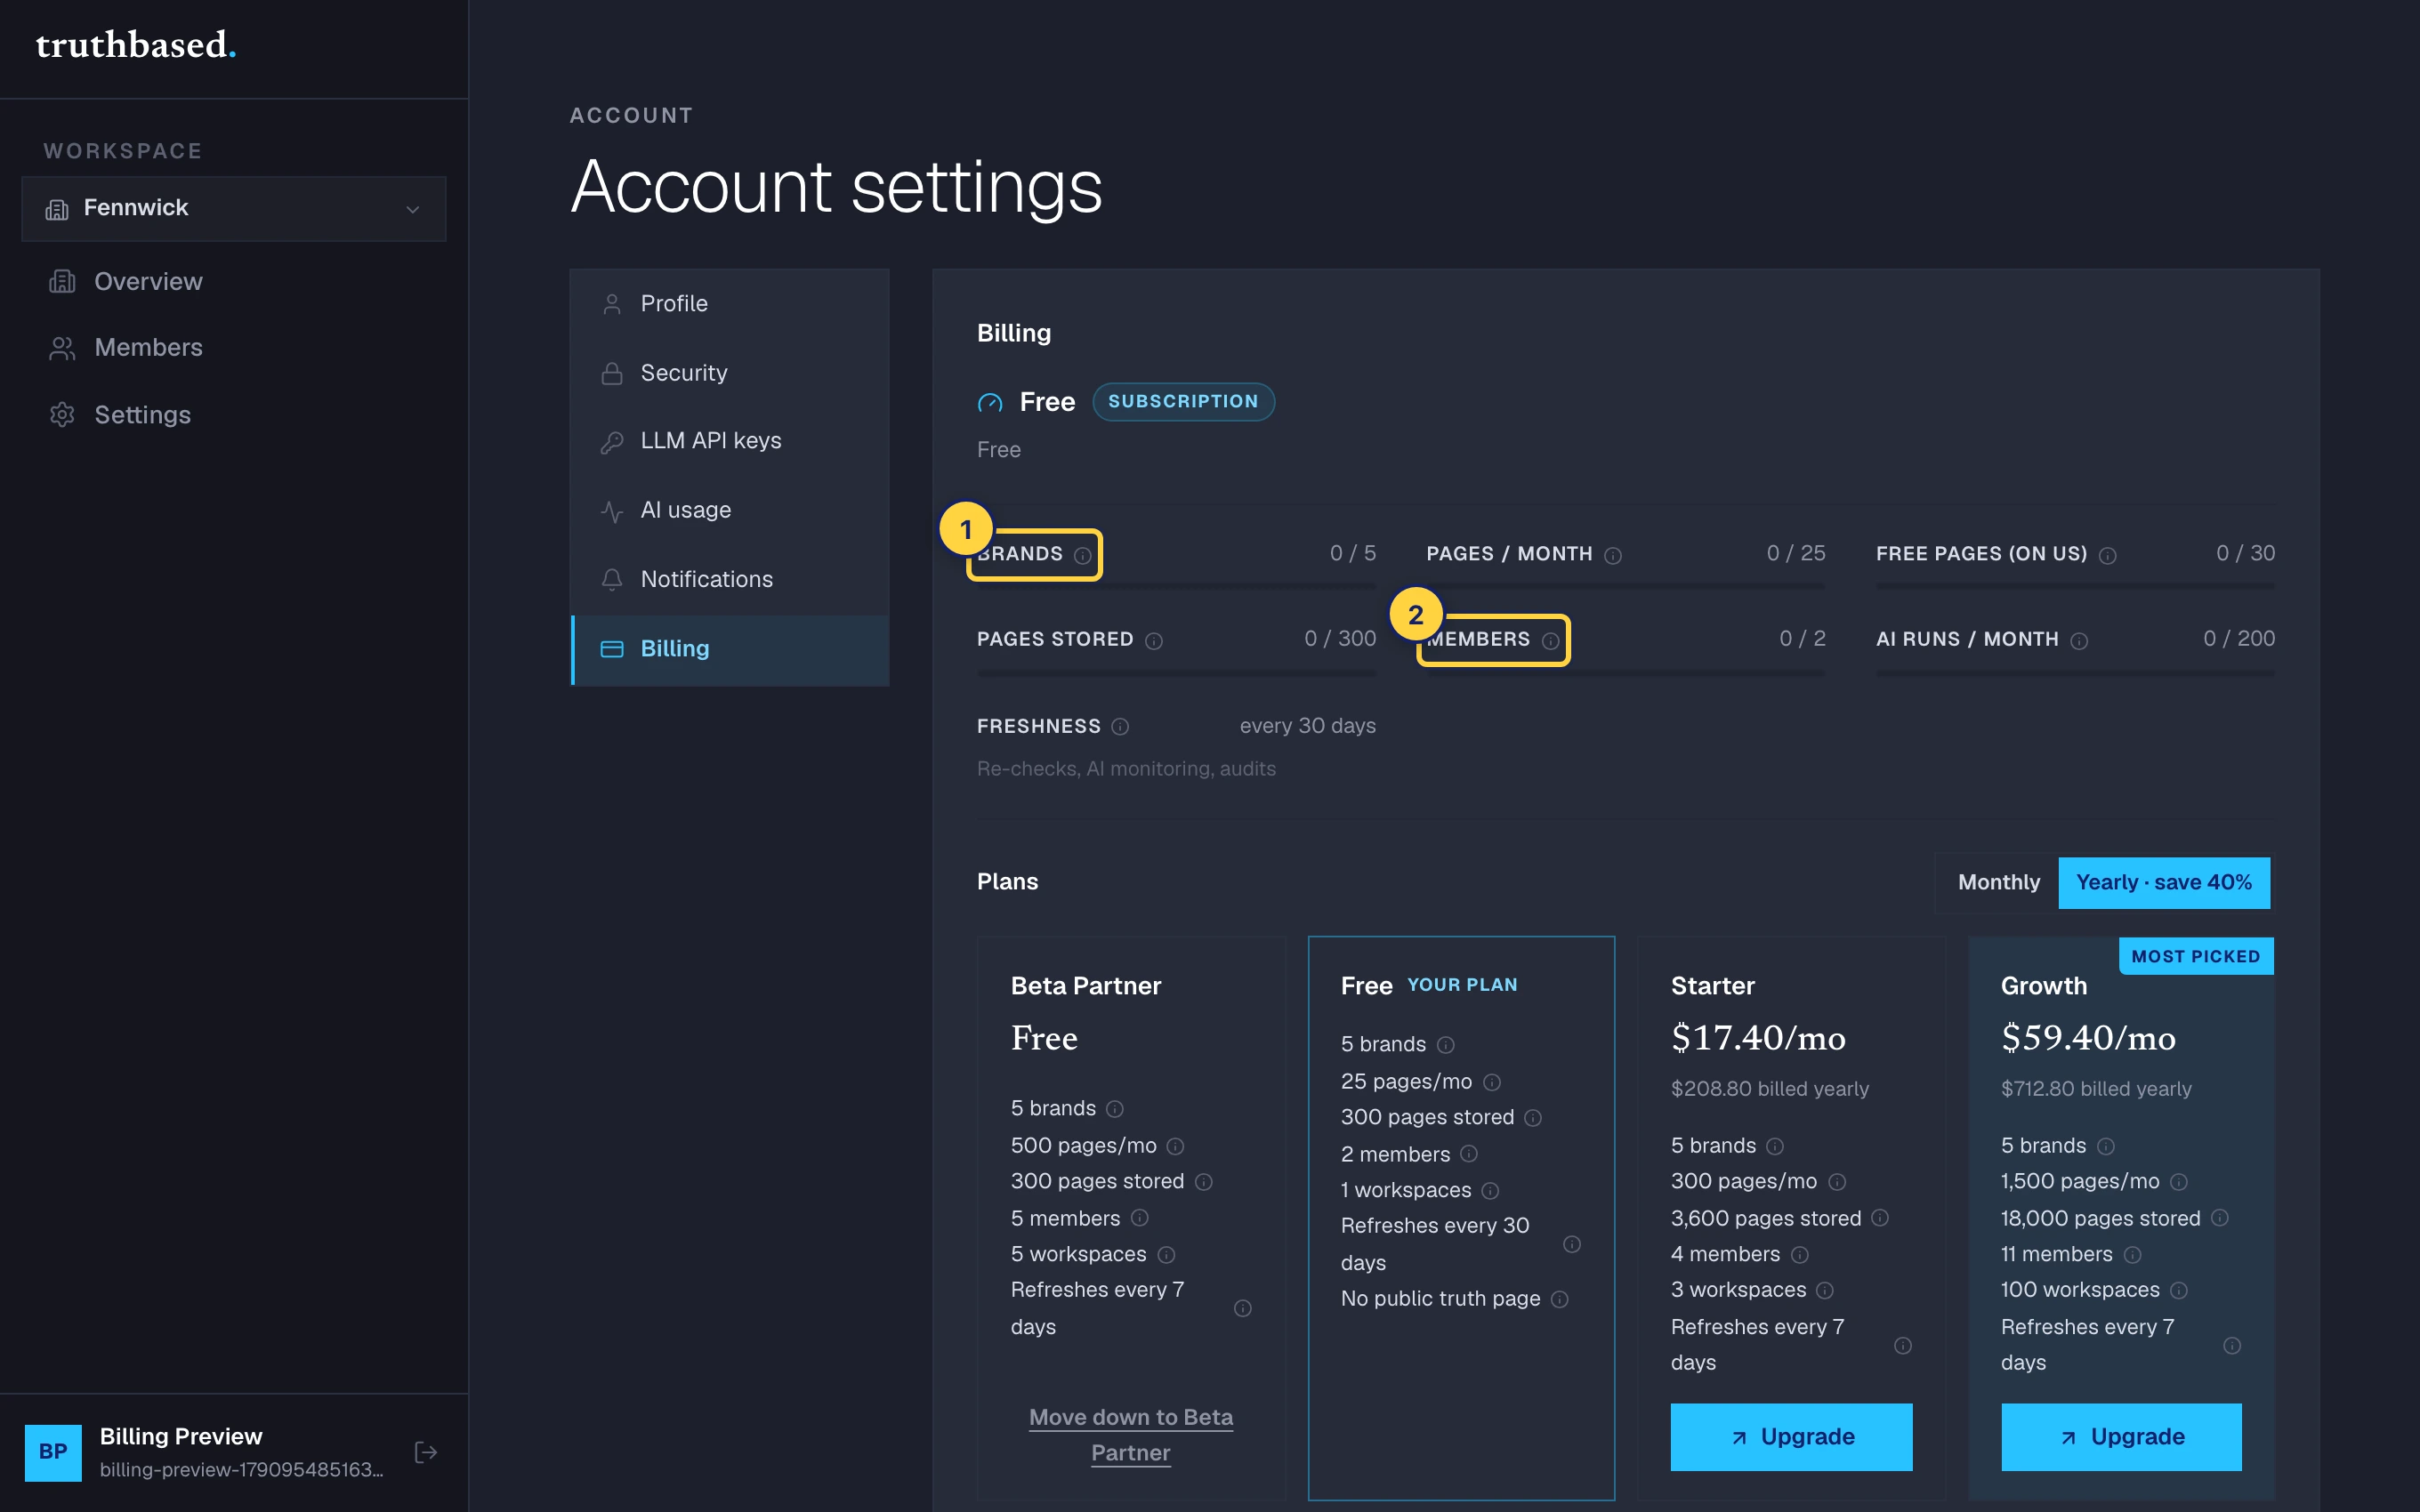Click Move down to Beta Partner link
Screen dimensions: 2420x1512
point(1131,1435)
